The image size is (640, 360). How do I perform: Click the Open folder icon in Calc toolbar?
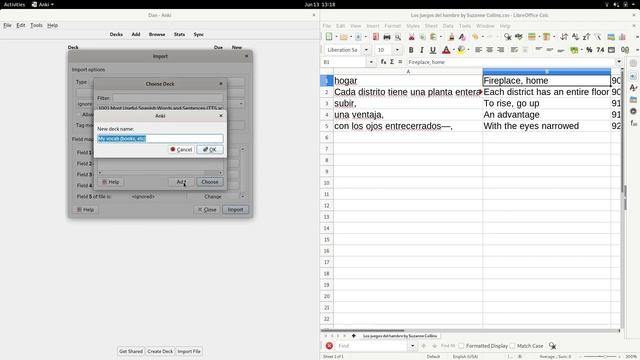pyautogui.click(x=344, y=37)
